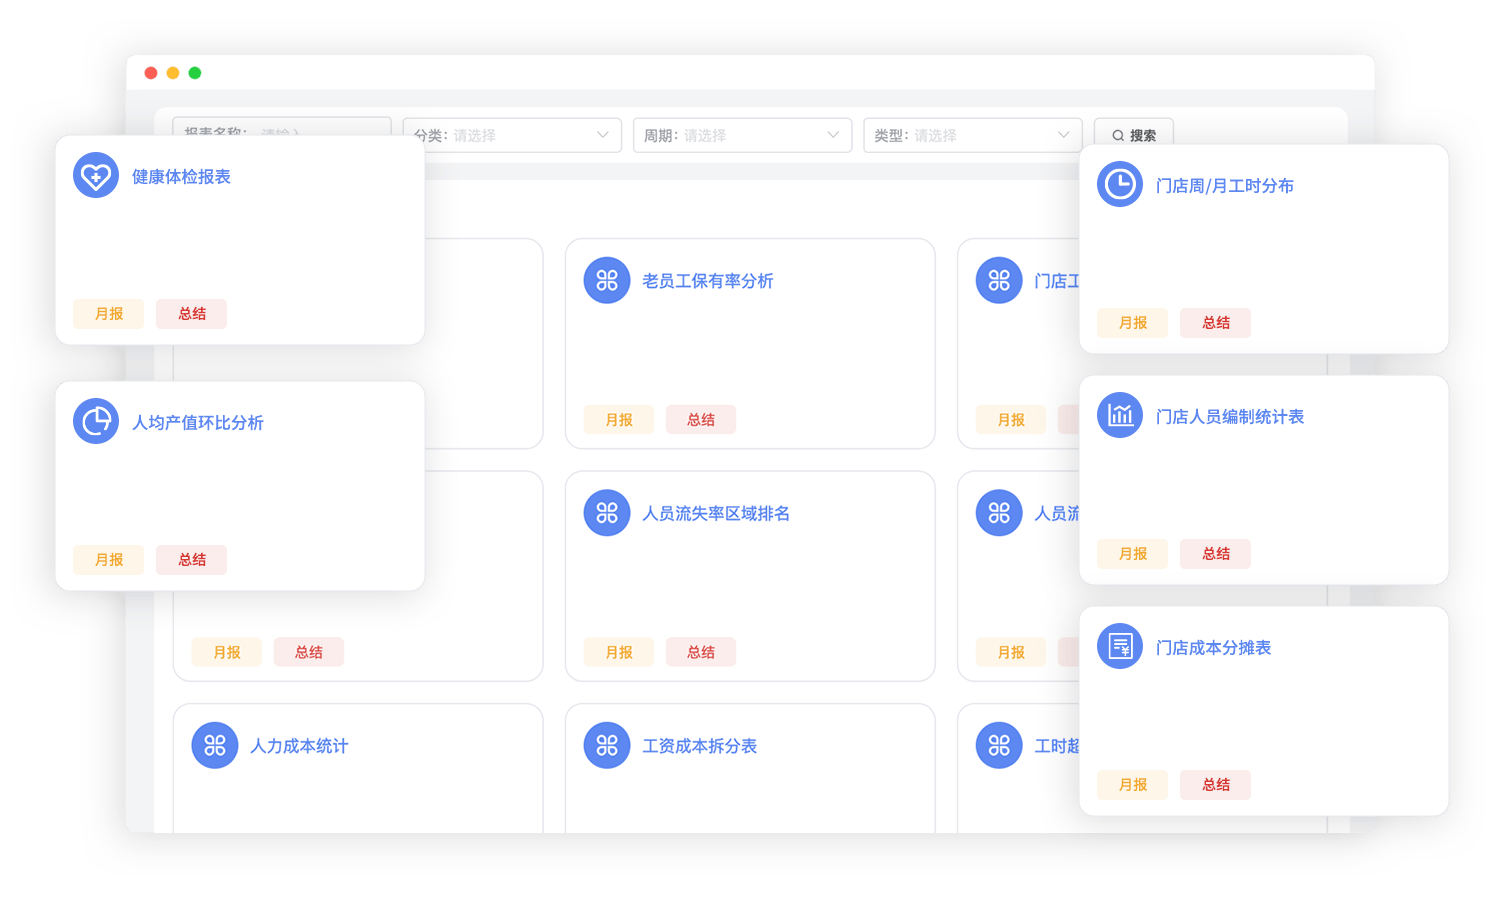Click the clock icon for 门店周/月工时分布
Viewport: 1500px width, 900px height.
1120,185
